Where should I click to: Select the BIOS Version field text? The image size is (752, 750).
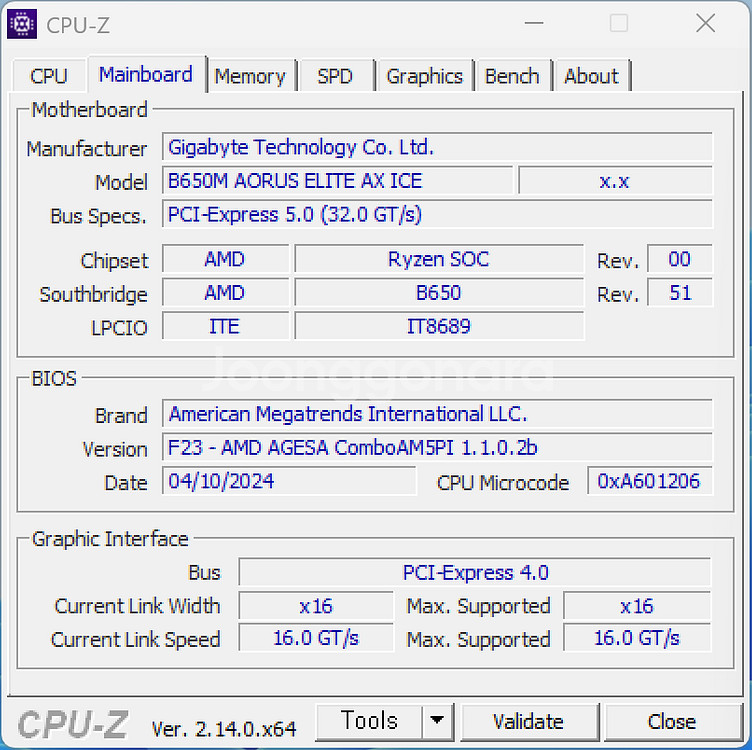[x=437, y=448]
